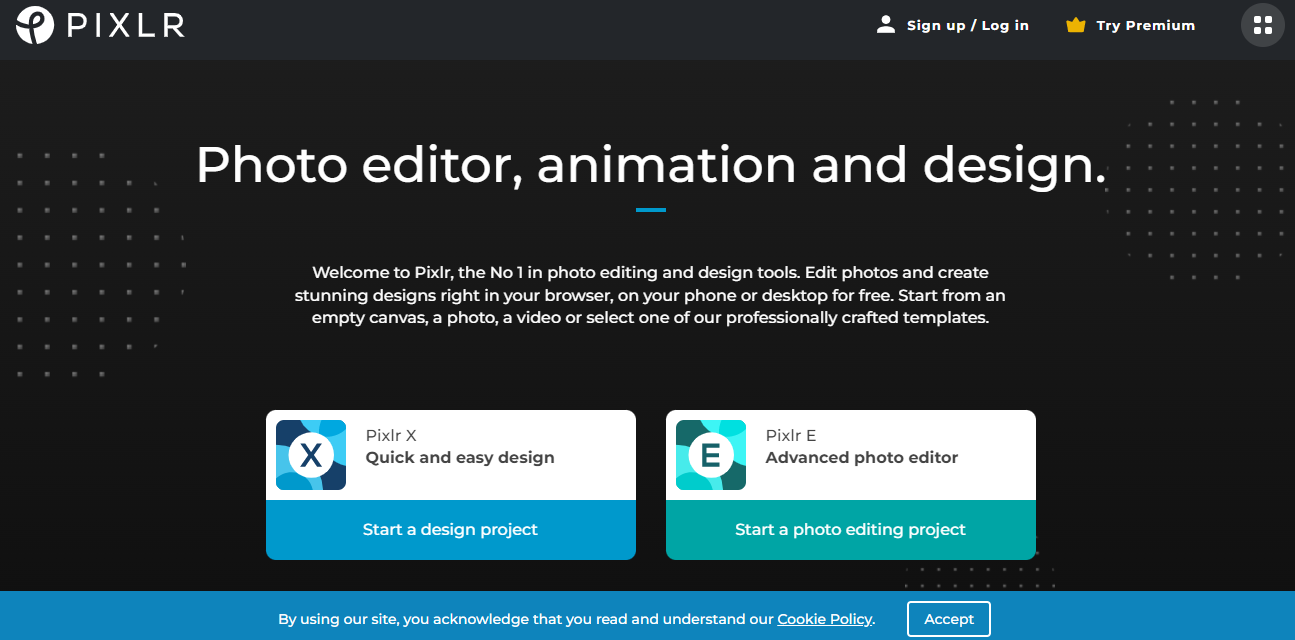The width and height of the screenshot is (1295, 640).
Task: Click the crown icon beside Try Premium
Action: (x=1076, y=25)
